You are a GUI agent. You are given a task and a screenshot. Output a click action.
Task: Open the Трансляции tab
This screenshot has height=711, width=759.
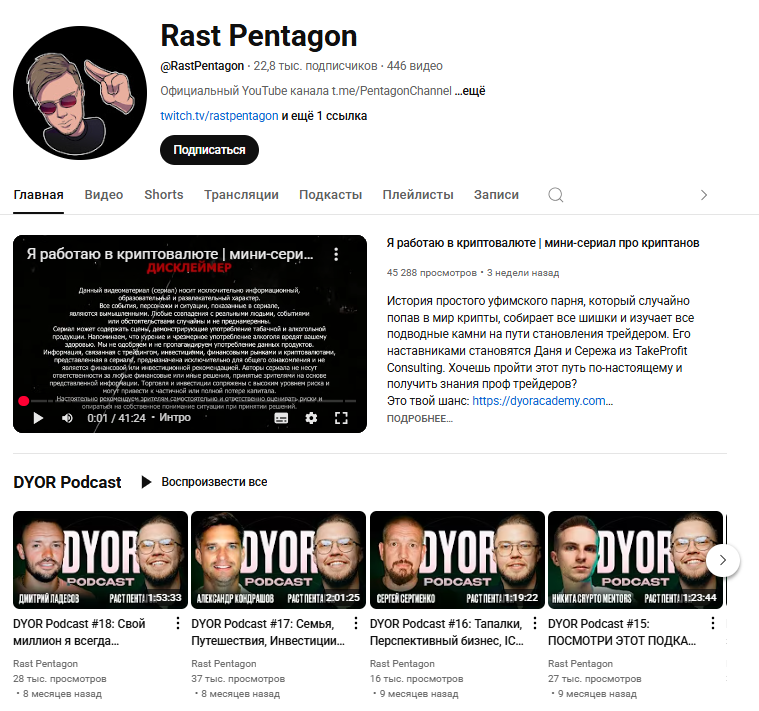click(x=241, y=195)
